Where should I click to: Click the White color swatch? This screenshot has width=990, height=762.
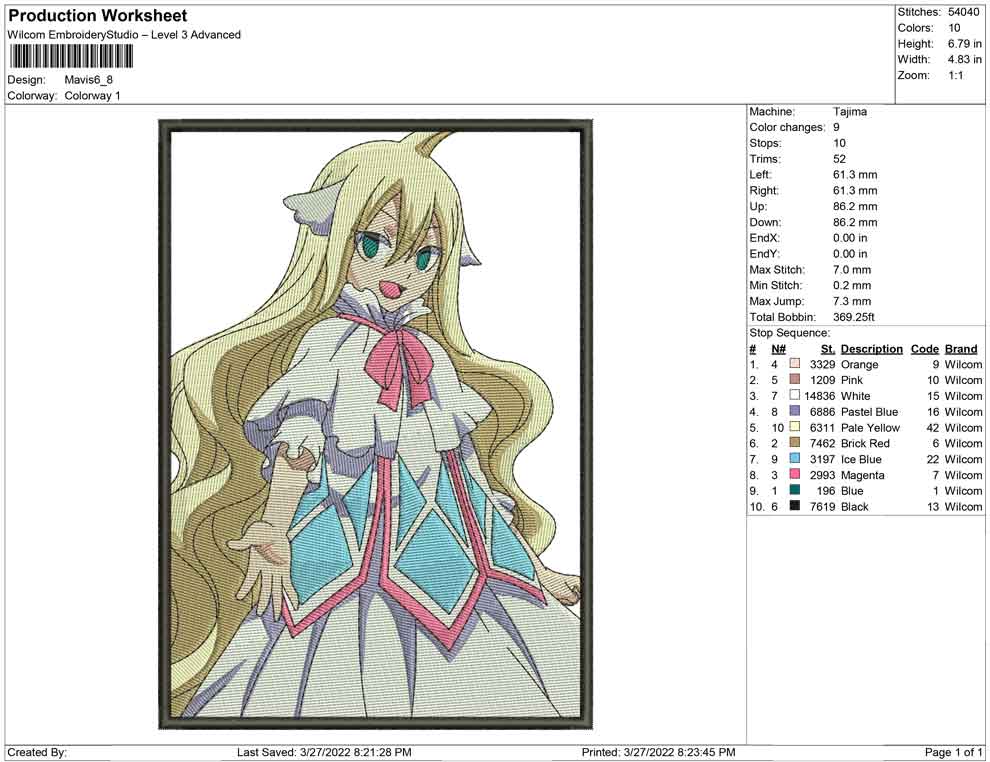pyautogui.click(x=795, y=395)
